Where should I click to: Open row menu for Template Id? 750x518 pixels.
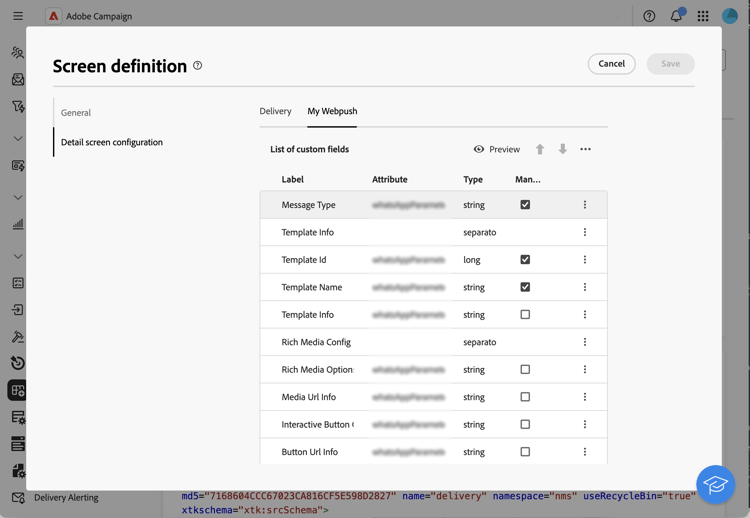click(585, 260)
